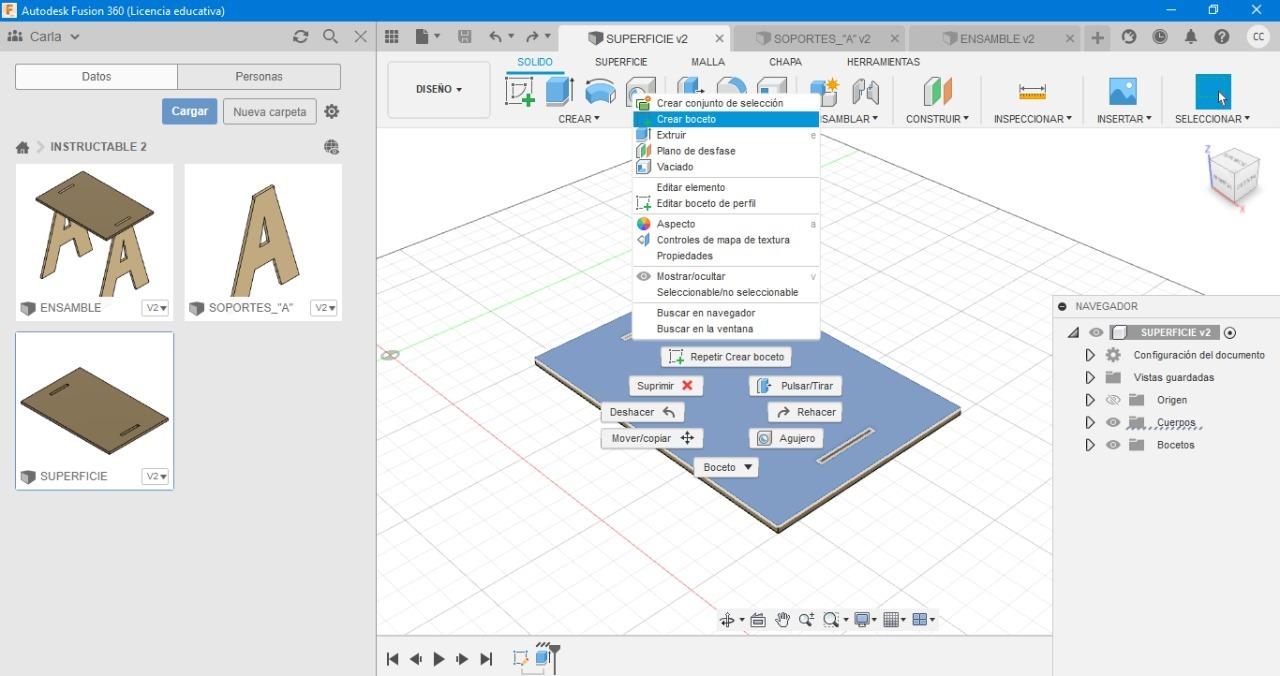Collapse the SUPERFICIE v2 root node
The height and width of the screenshot is (676, 1280).
[x=1074, y=333]
